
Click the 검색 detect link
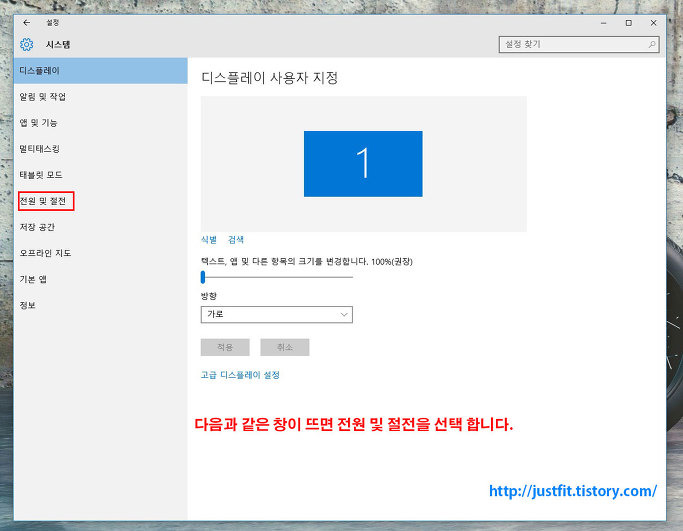[x=236, y=240]
